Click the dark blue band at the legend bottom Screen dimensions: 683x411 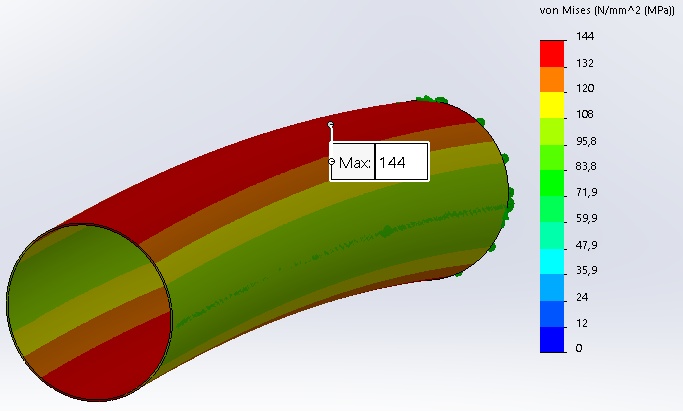[552, 340]
